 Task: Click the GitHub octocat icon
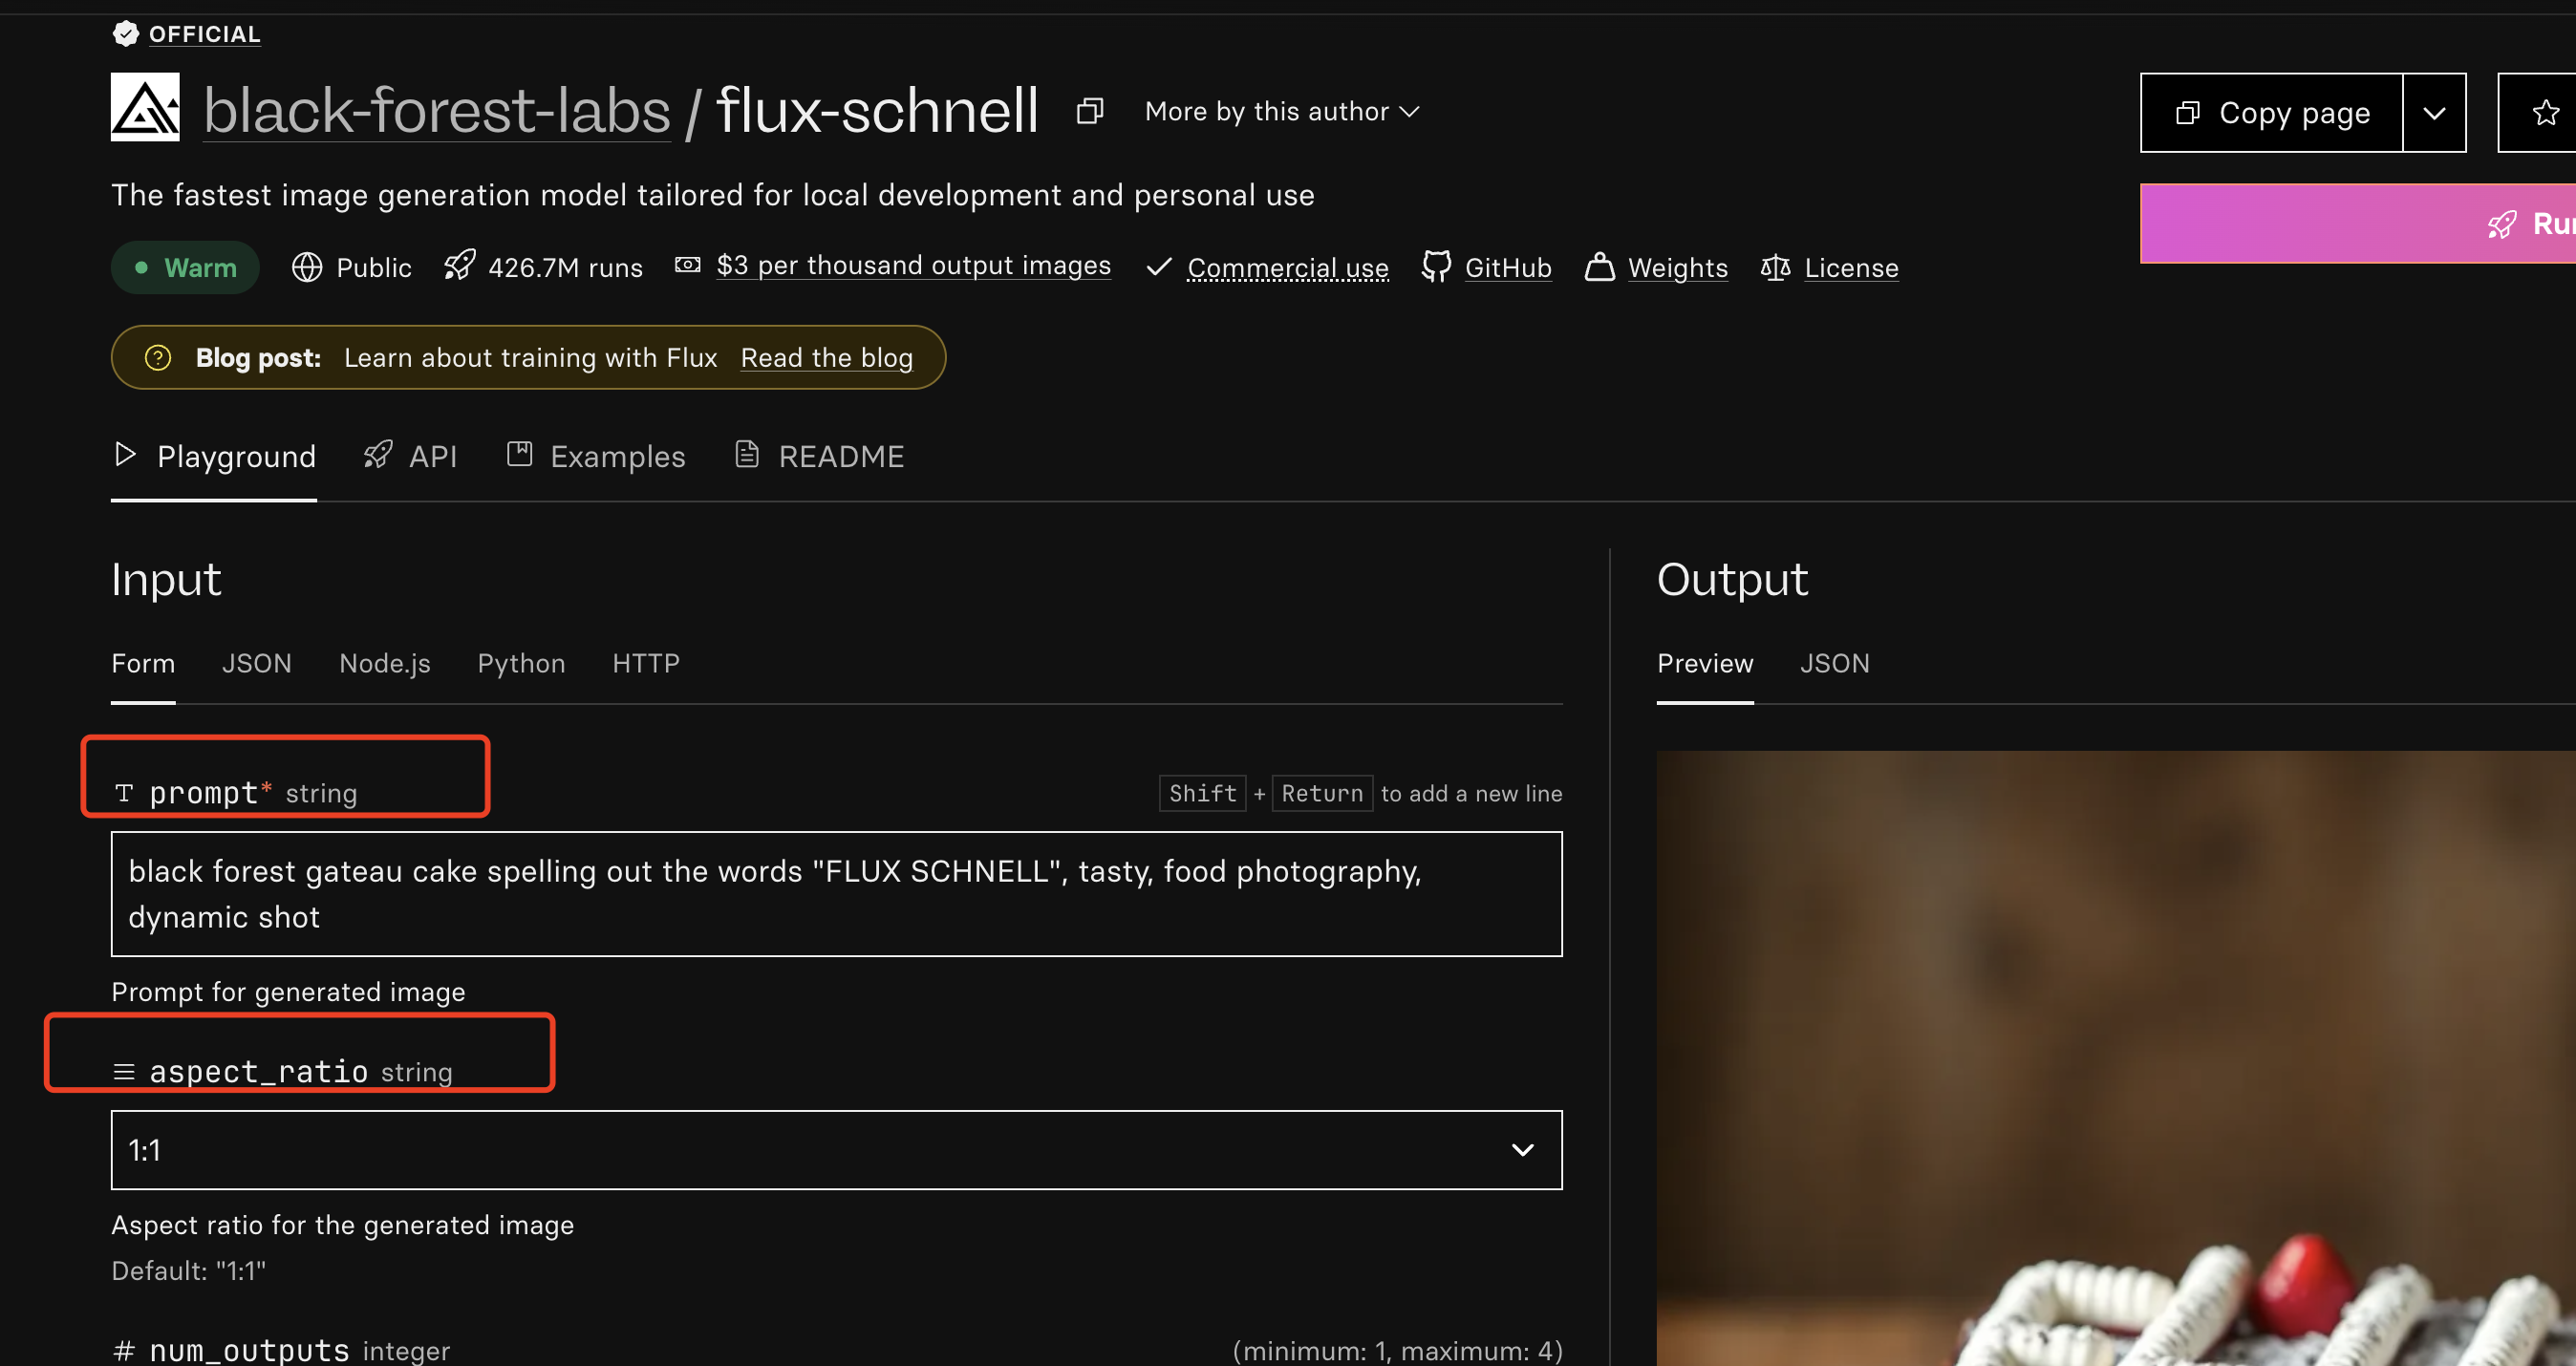1436,267
